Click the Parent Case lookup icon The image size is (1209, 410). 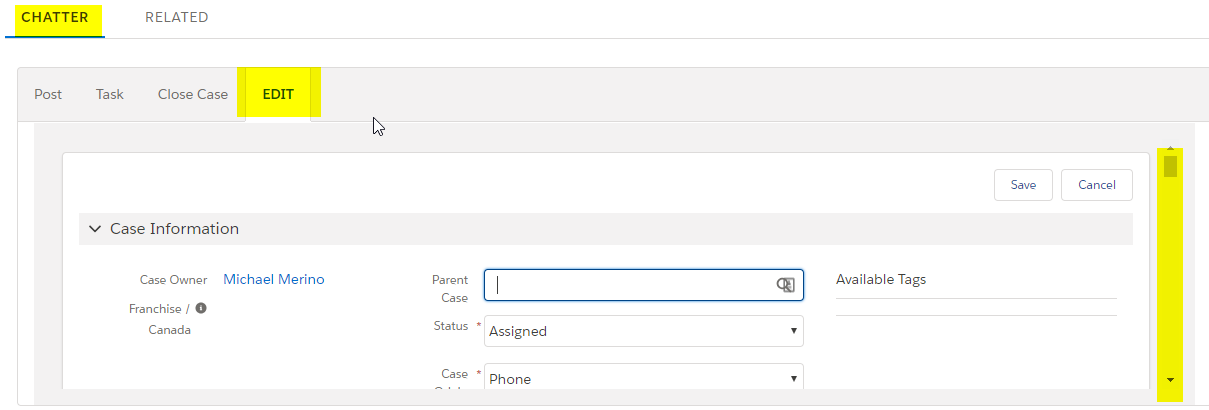click(786, 285)
